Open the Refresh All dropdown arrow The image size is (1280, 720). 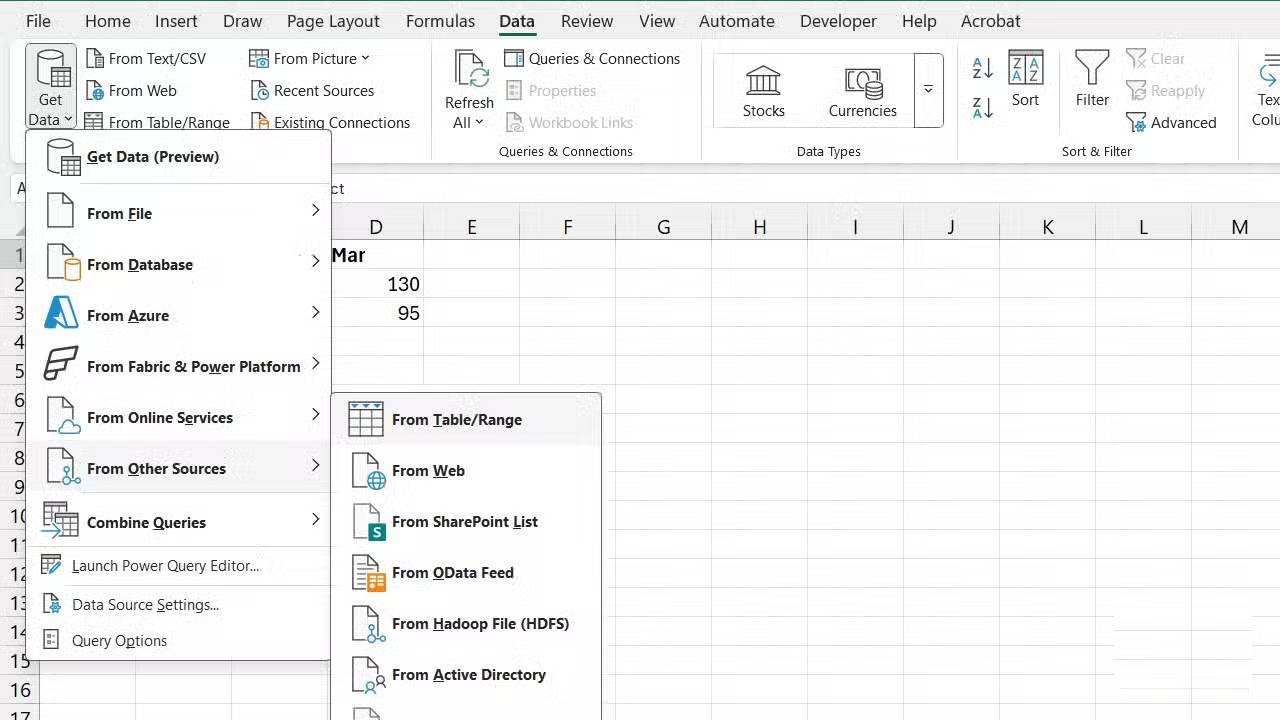[480, 123]
